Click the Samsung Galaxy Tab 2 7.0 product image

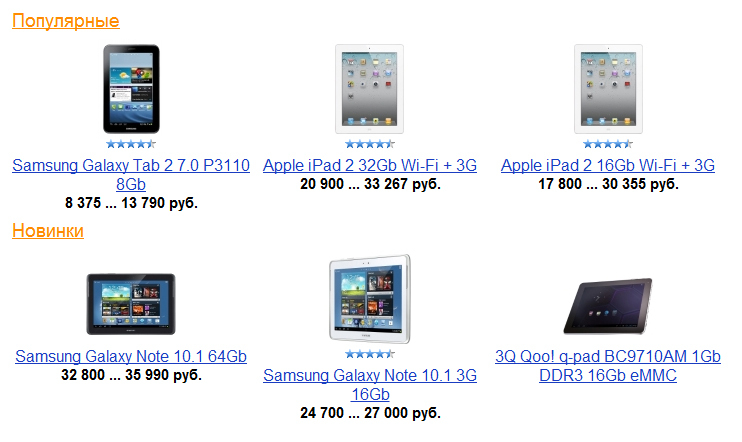point(131,89)
